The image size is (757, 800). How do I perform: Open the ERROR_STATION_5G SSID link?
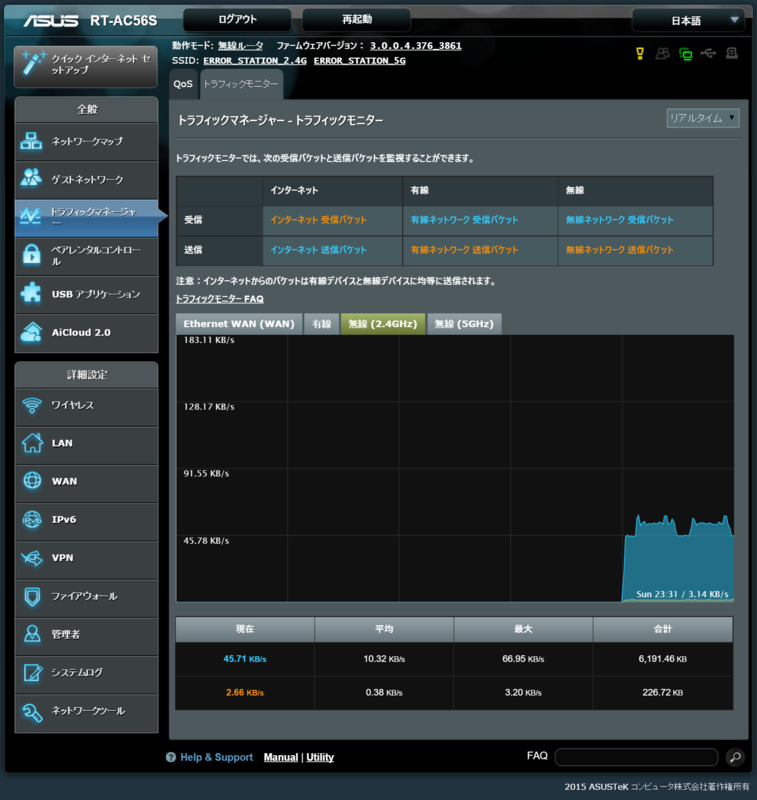click(x=360, y=61)
